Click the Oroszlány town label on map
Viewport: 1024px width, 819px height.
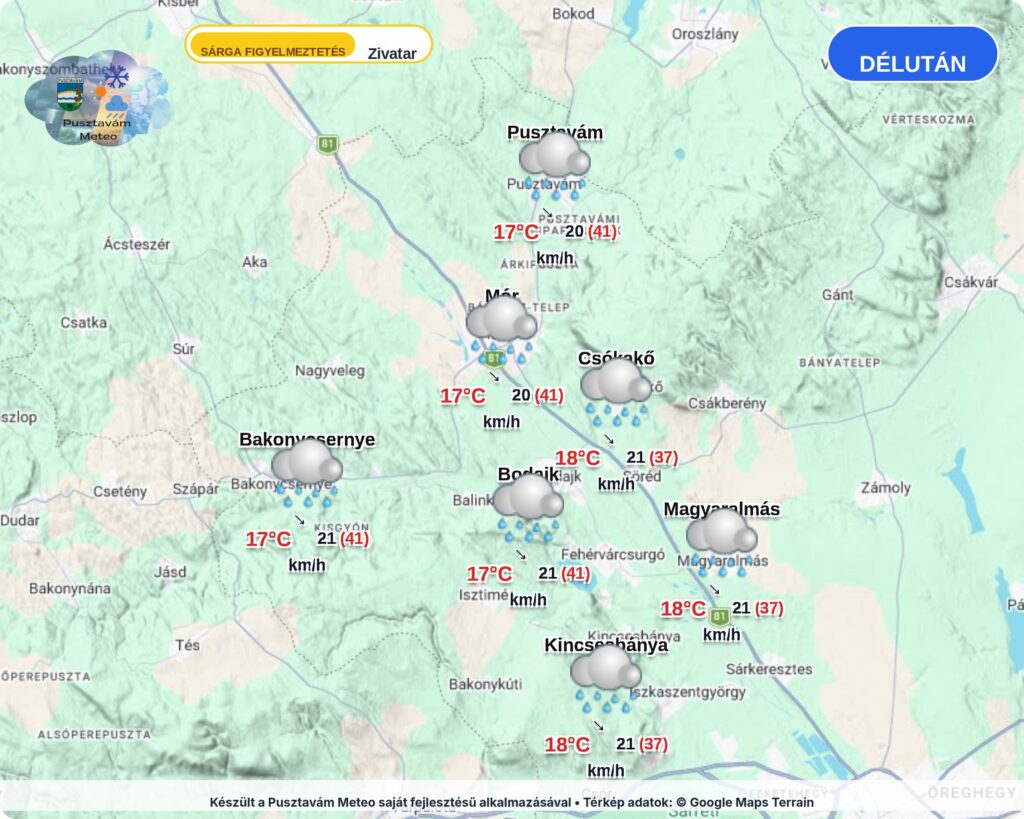pyautogui.click(x=705, y=34)
